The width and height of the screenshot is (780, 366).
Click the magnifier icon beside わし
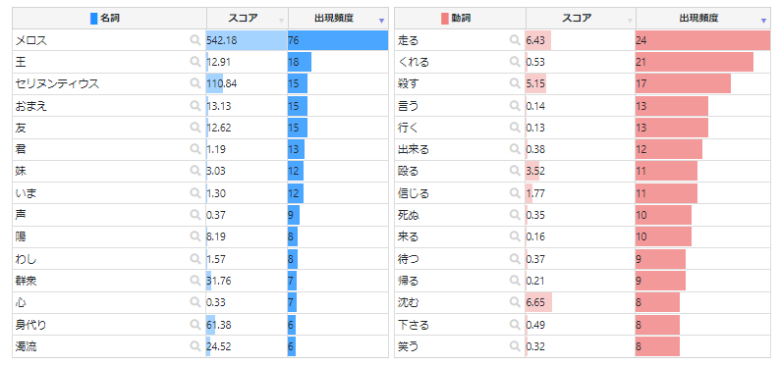click(195, 259)
